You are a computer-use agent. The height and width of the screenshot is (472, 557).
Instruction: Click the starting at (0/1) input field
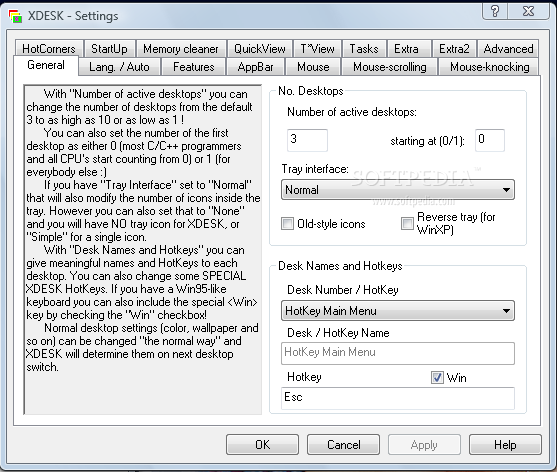click(490, 140)
